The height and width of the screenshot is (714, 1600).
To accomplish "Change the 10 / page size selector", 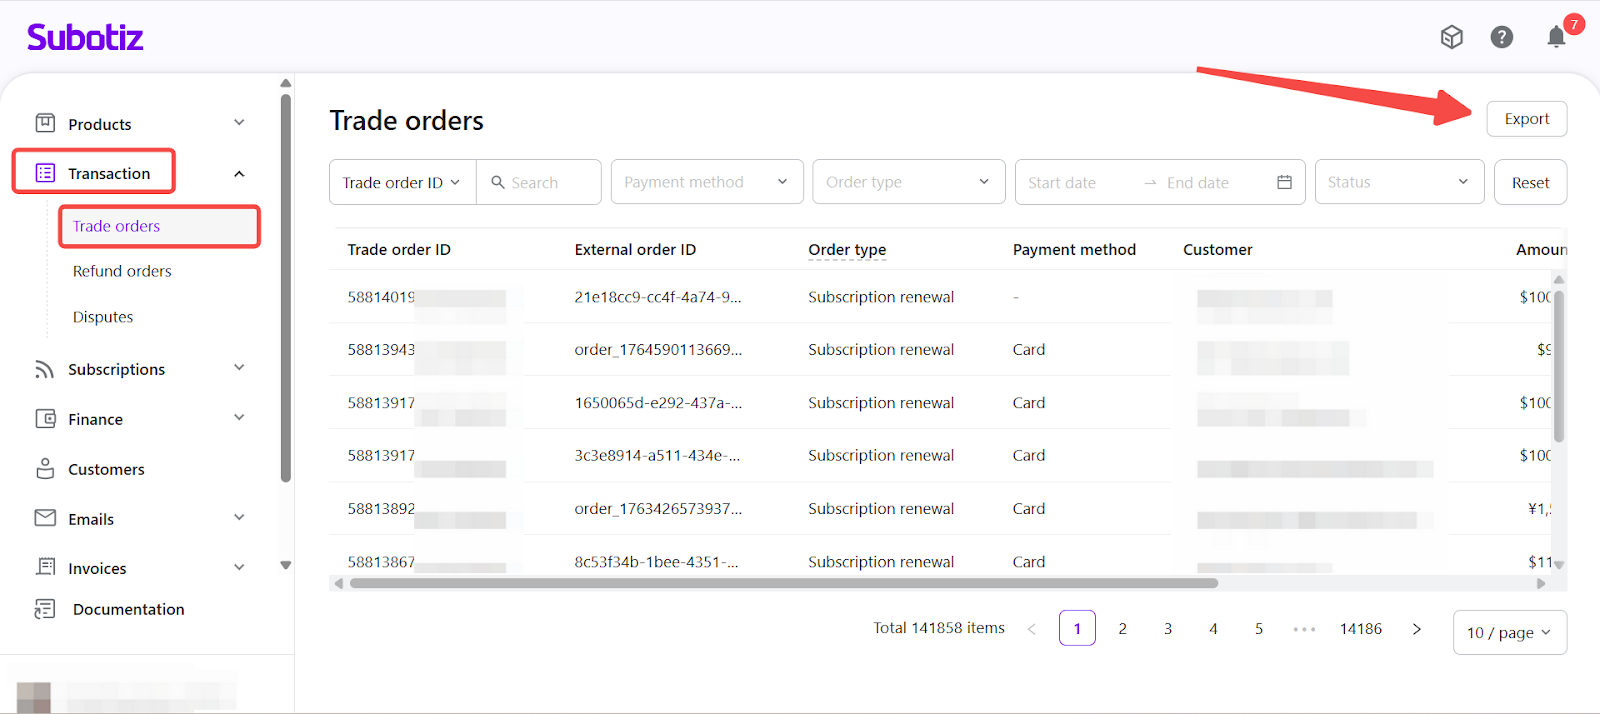I will (x=1508, y=632).
